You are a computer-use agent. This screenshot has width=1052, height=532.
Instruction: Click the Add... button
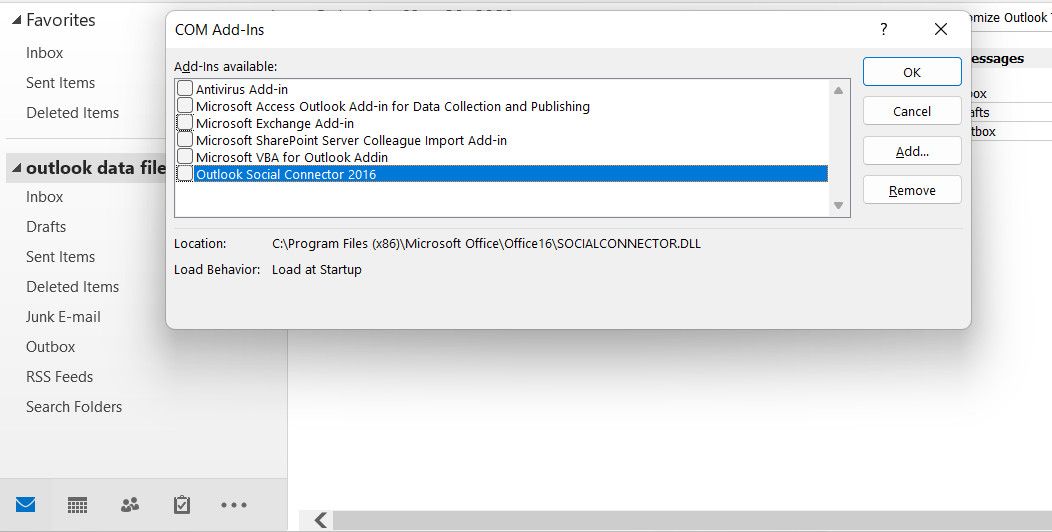coord(912,151)
